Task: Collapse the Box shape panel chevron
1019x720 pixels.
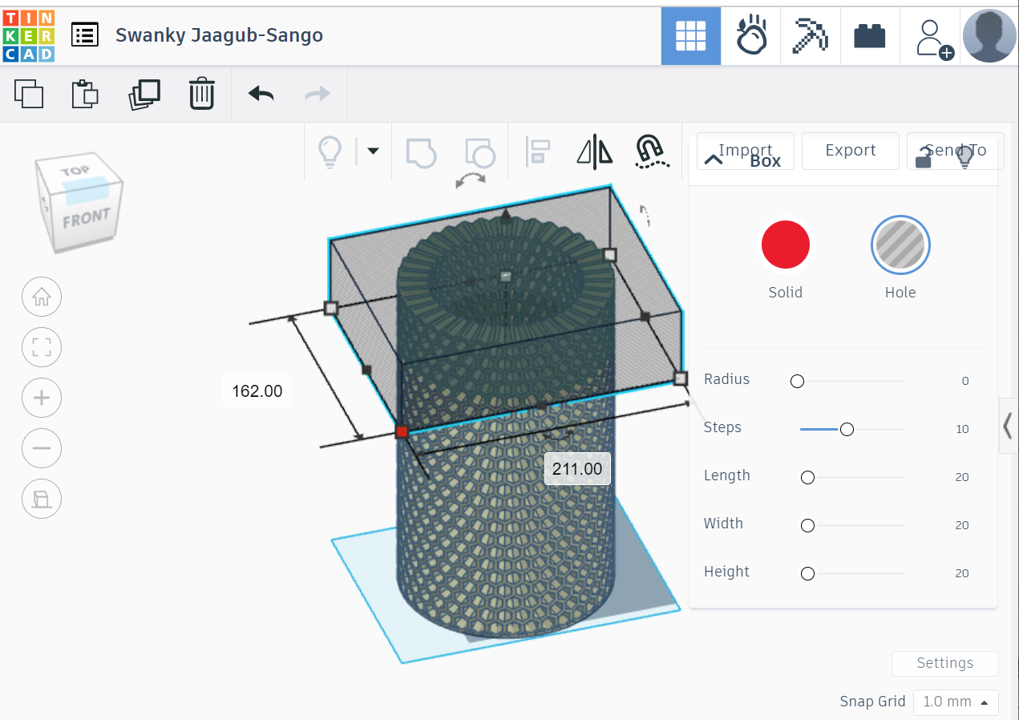Action: [x=713, y=160]
